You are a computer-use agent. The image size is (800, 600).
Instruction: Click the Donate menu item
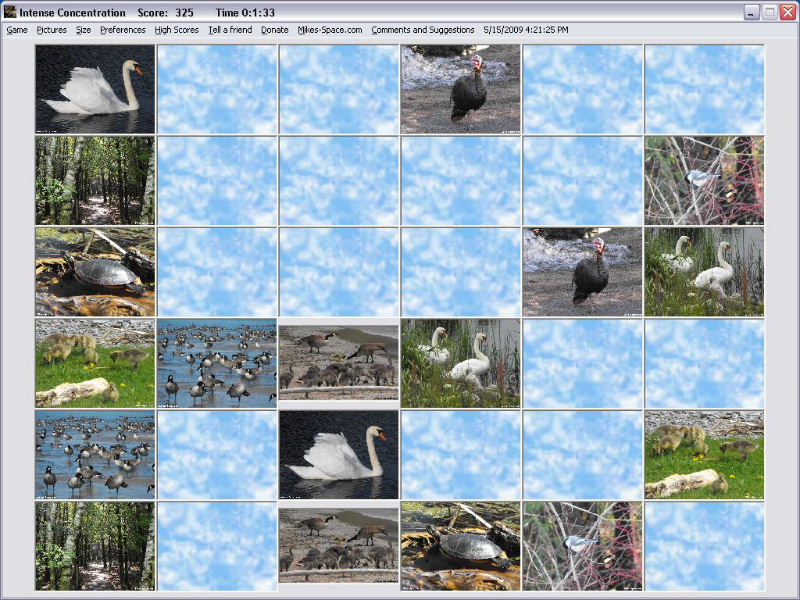point(275,30)
